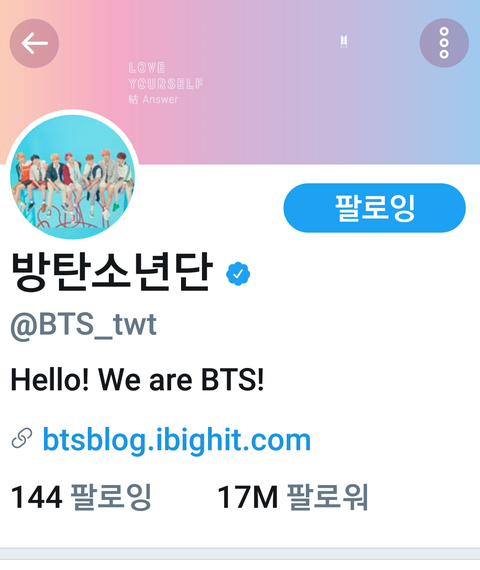Tap the 팔로잉 label beside 144

click(x=111, y=497)
